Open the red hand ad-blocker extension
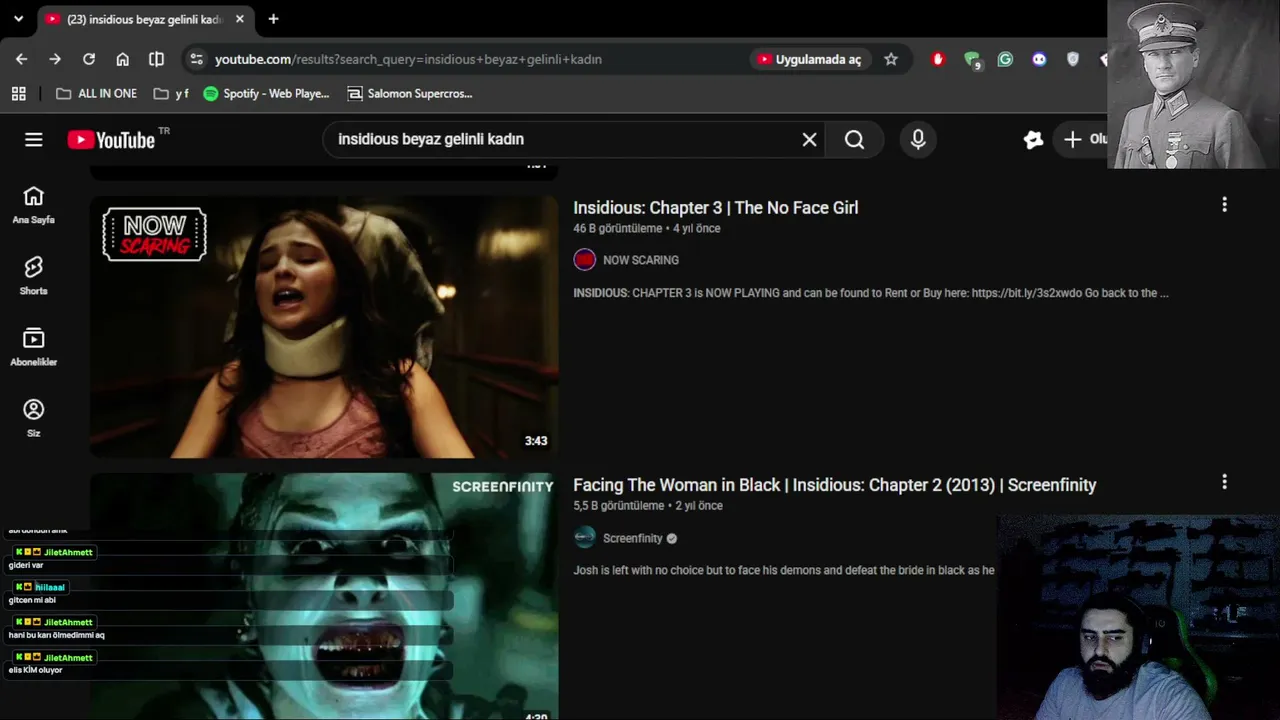Image resolution: width=1280 pixels, height=720 pixels. pos(938,59)
